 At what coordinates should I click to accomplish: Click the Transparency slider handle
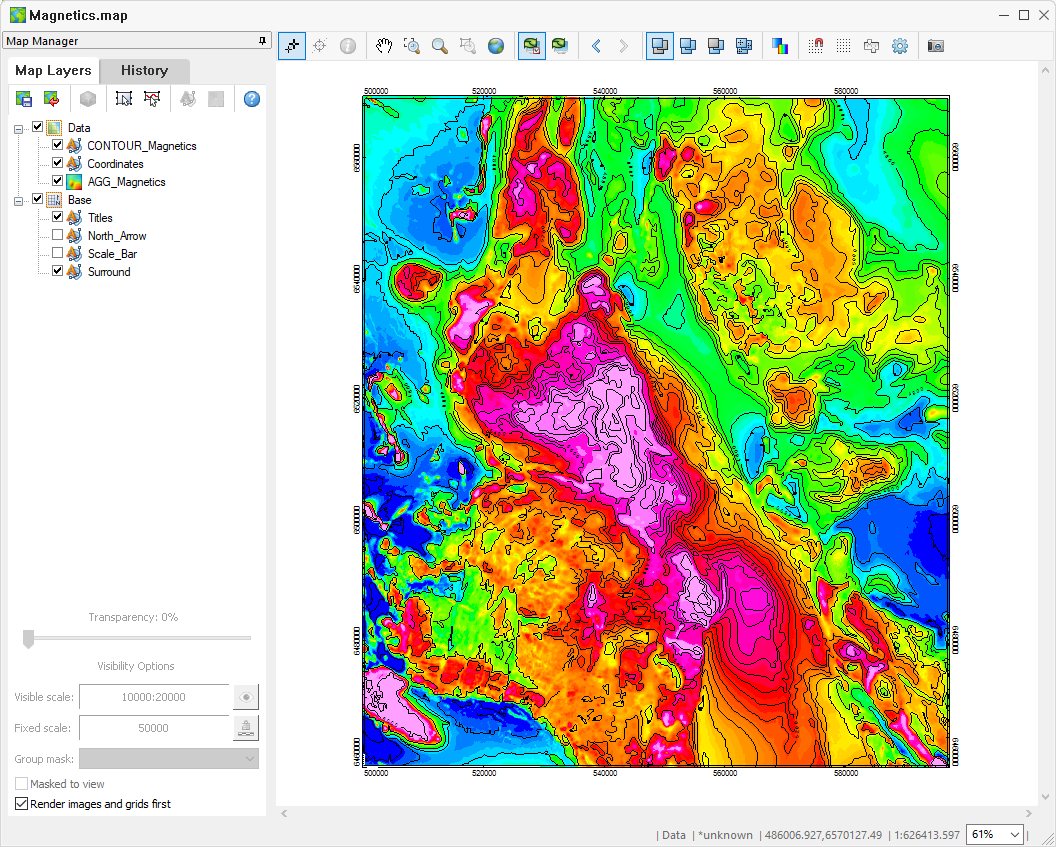point(28,639)
